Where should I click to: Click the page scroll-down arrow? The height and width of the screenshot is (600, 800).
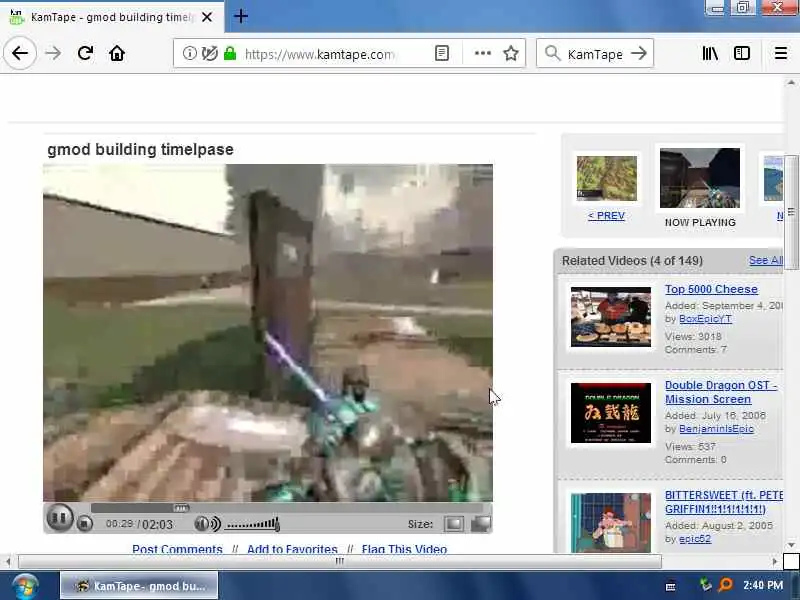(x=791, y=545)
